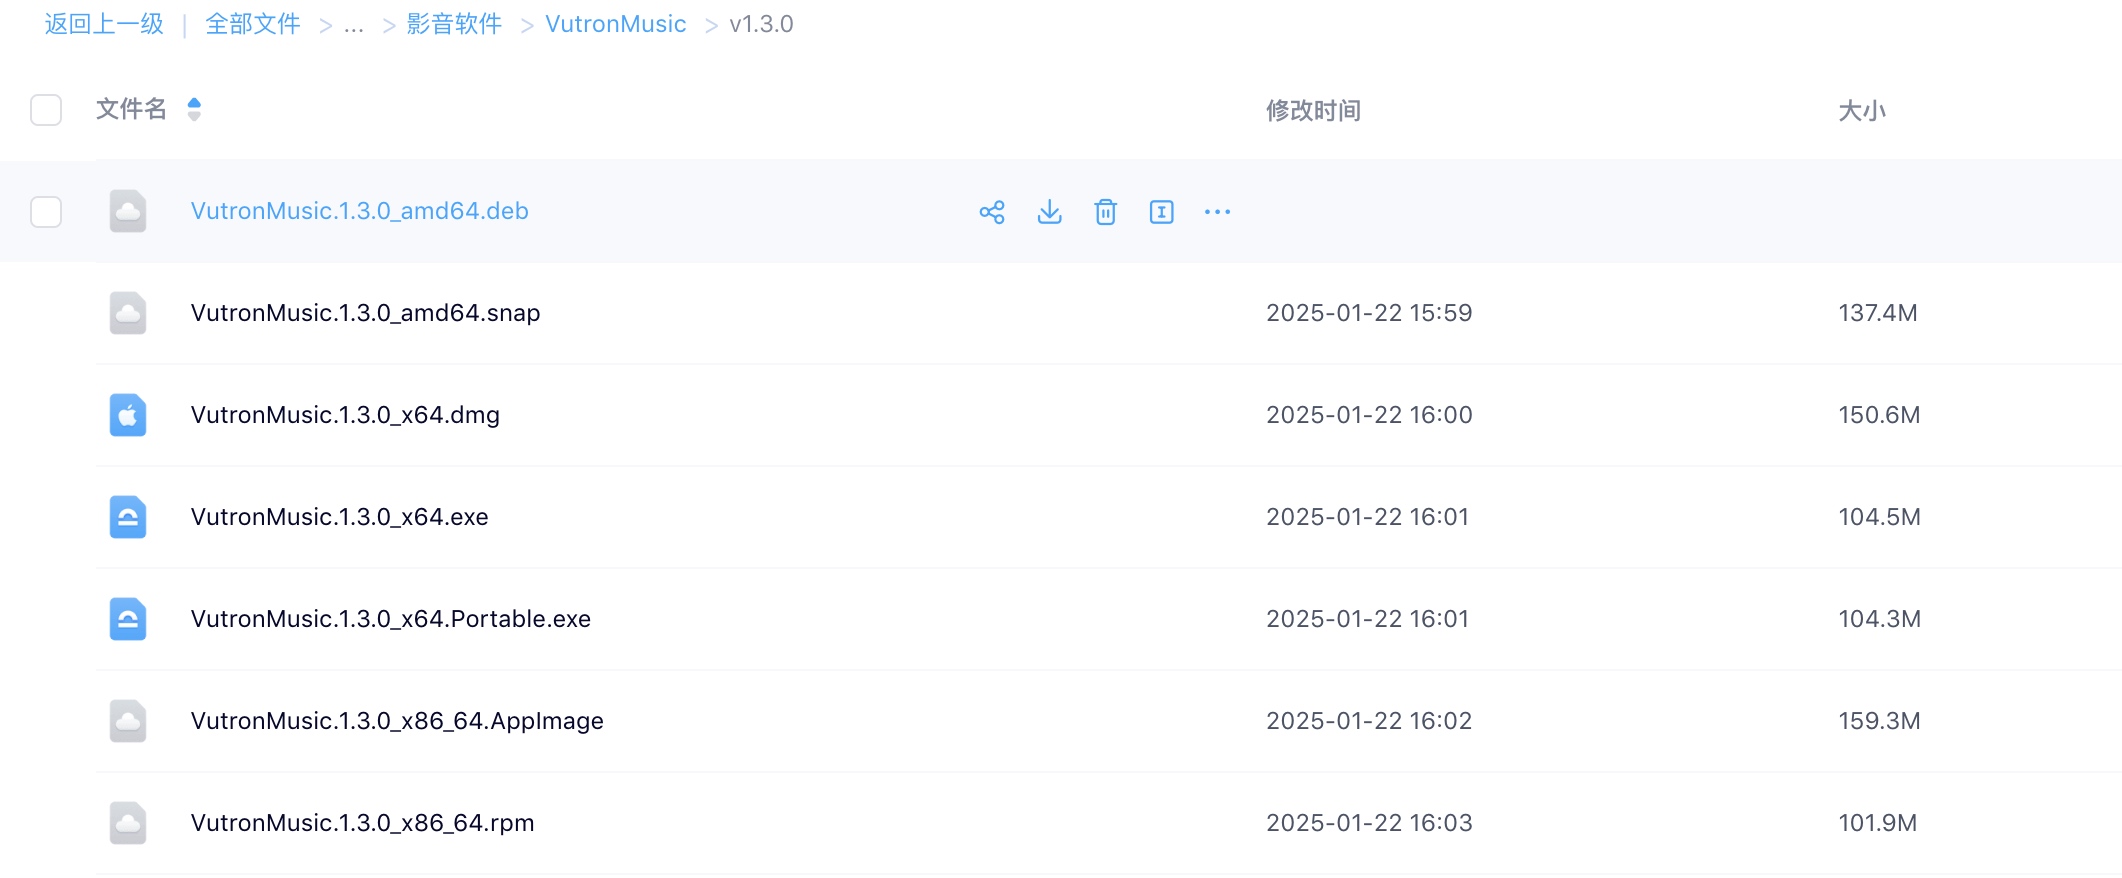Click the 137.4M size value
Image resolution: width=2122 pixels, height=878 pixels.
(x=1878, y=313)
